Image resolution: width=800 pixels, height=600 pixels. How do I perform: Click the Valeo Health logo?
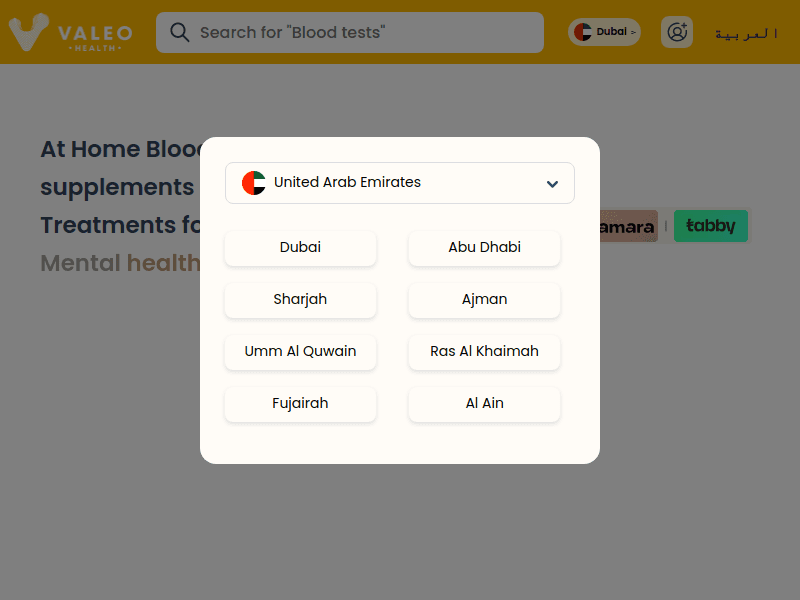70,32
